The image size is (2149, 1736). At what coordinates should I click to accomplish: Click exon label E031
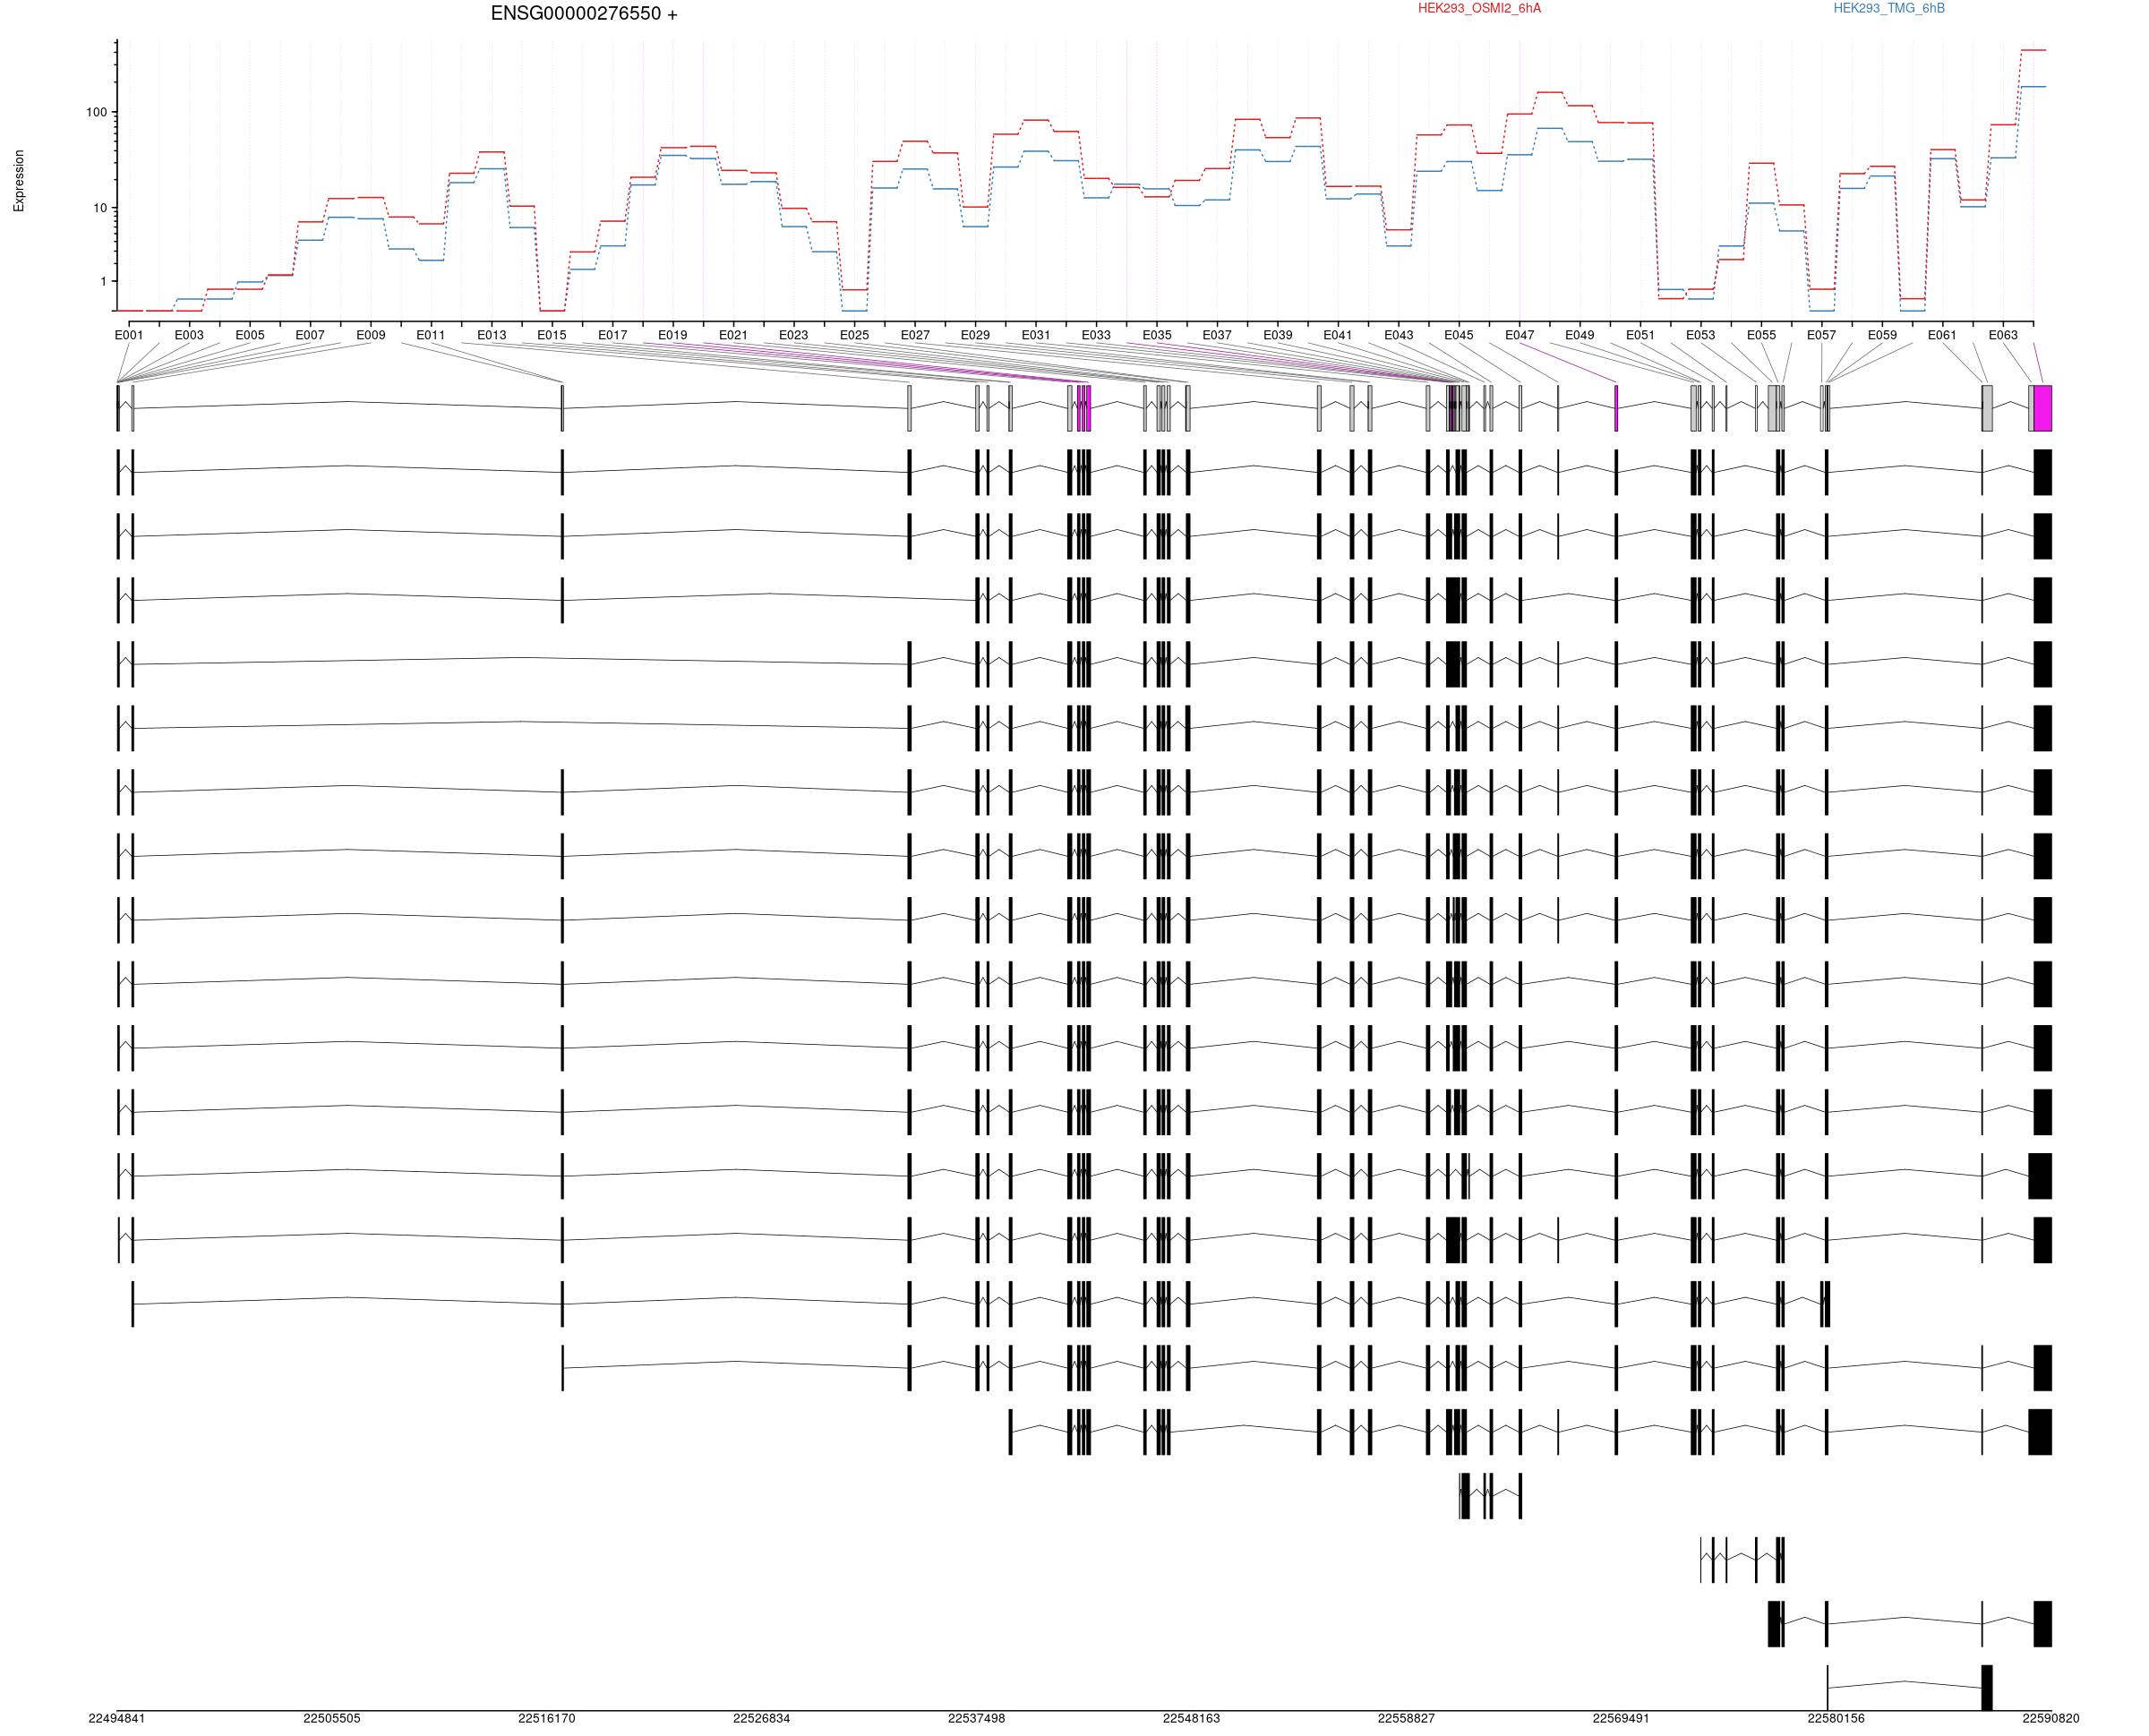1036,335
